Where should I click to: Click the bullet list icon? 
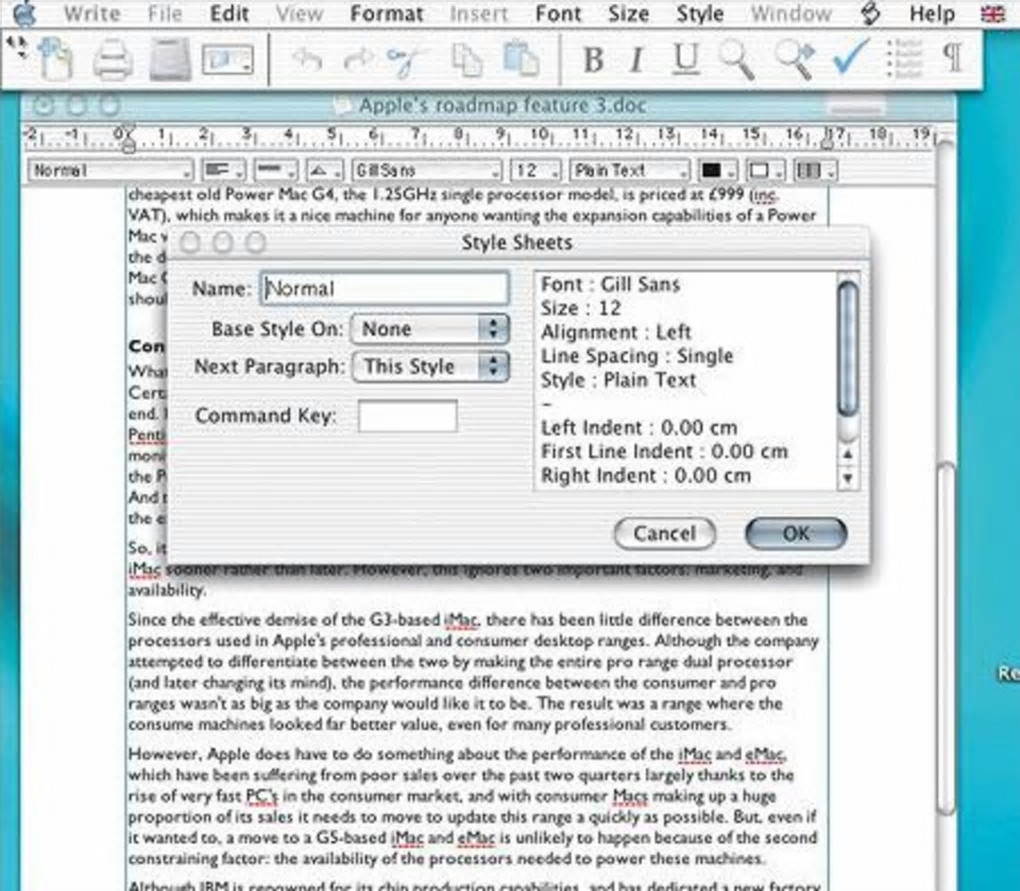(x=905, y=59)
